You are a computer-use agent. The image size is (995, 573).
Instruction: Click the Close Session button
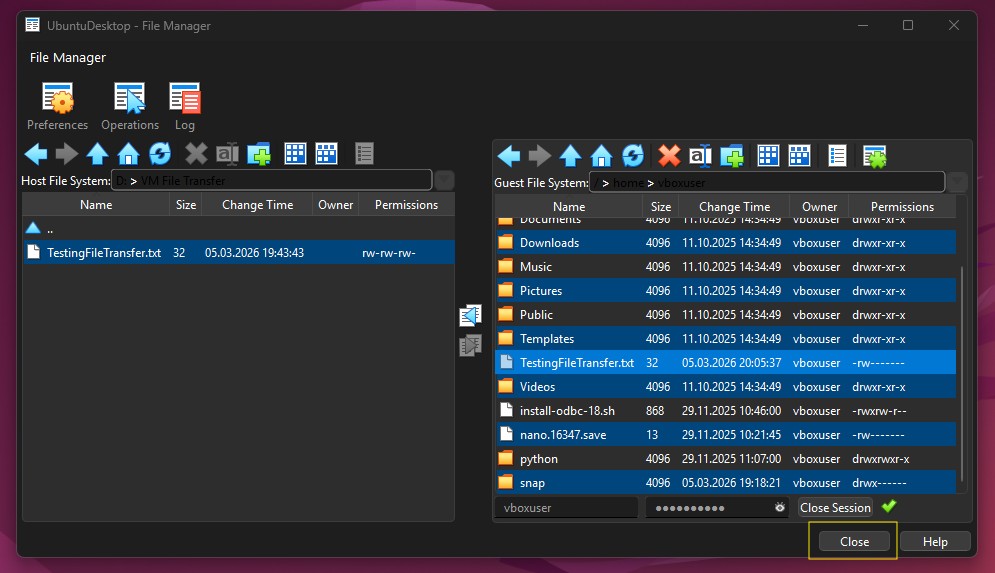point(835,508)
